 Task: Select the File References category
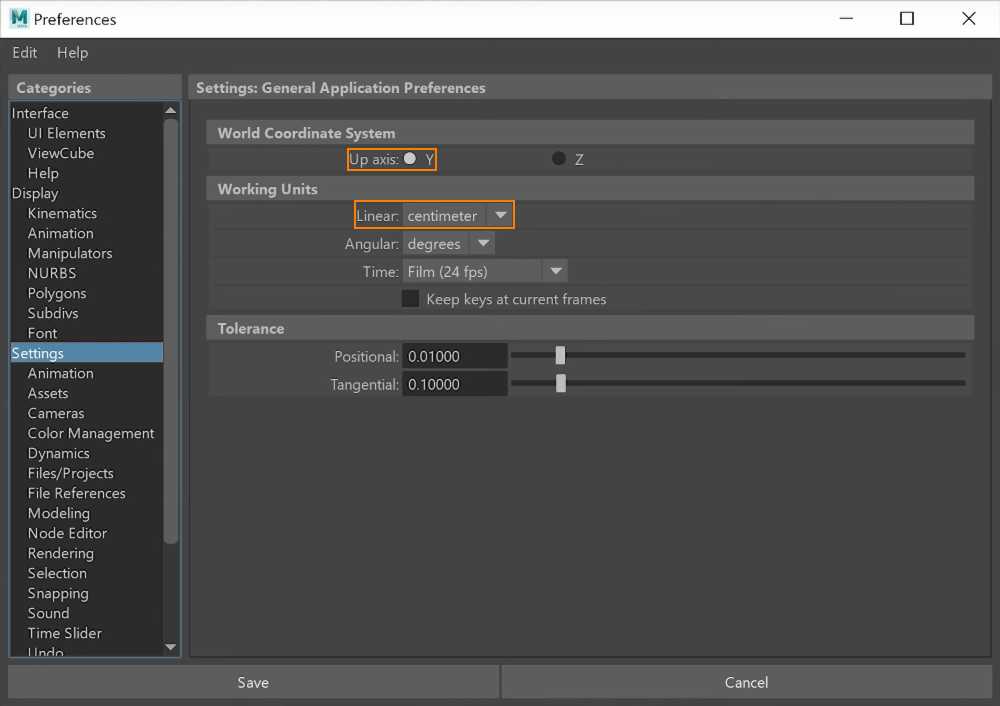click(x=87, y=493)
